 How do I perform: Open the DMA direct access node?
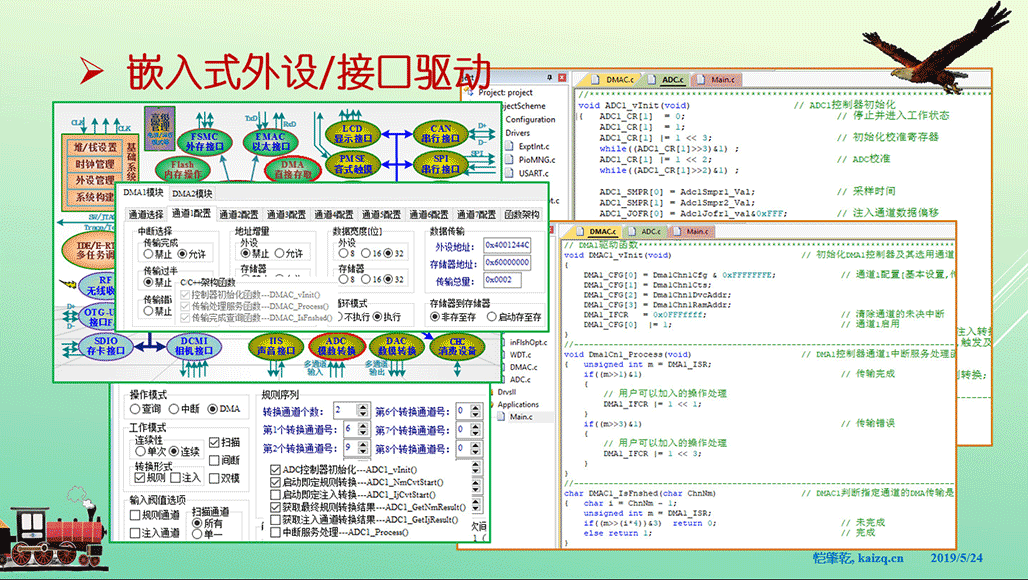(293, 169)
